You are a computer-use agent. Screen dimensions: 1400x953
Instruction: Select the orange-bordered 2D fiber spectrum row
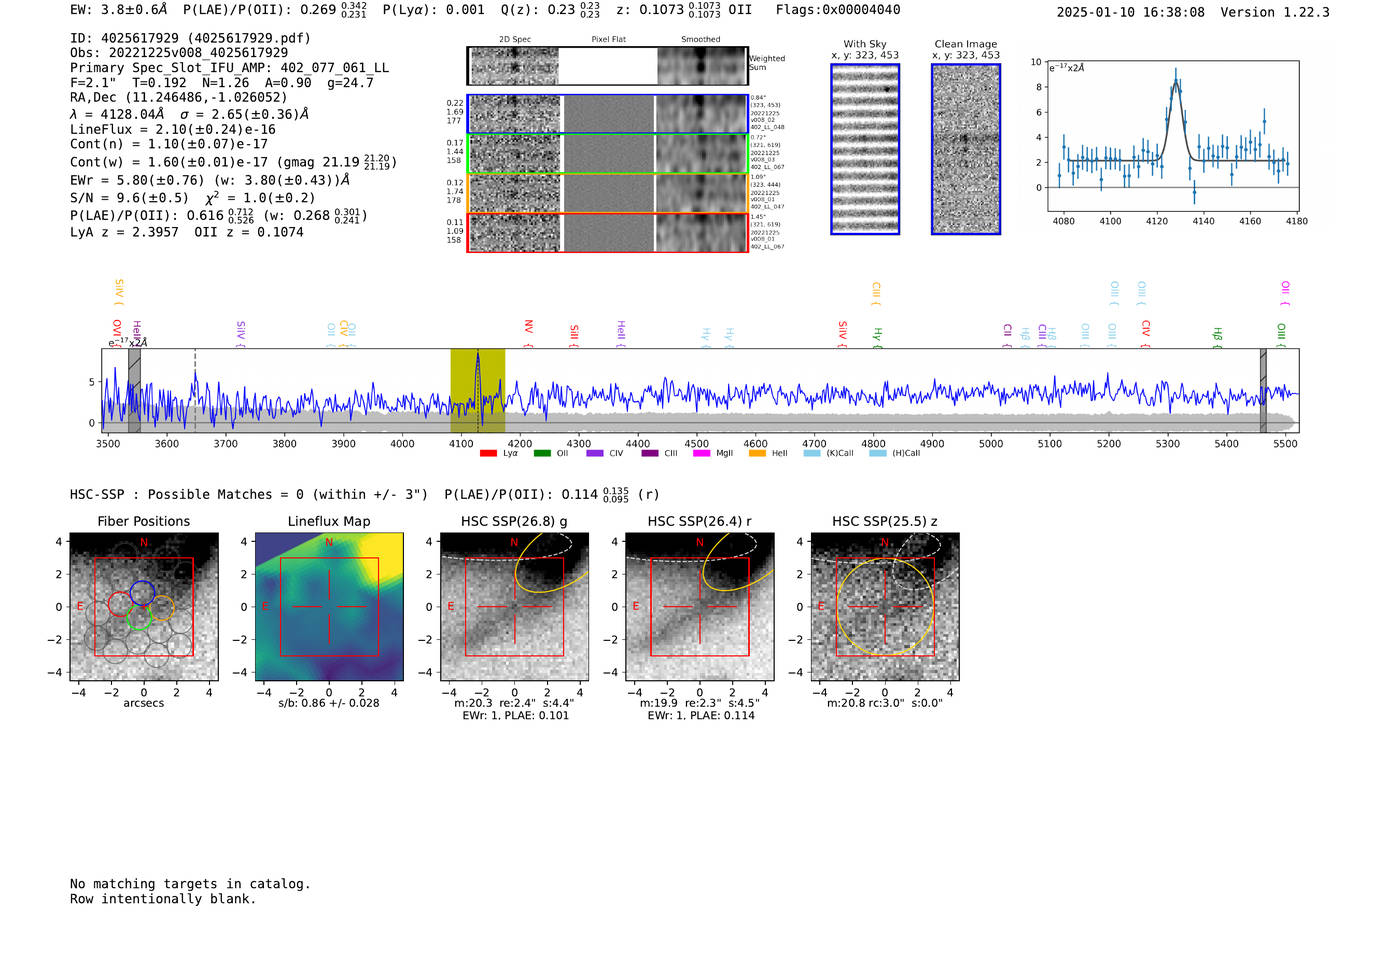[607, 193]
